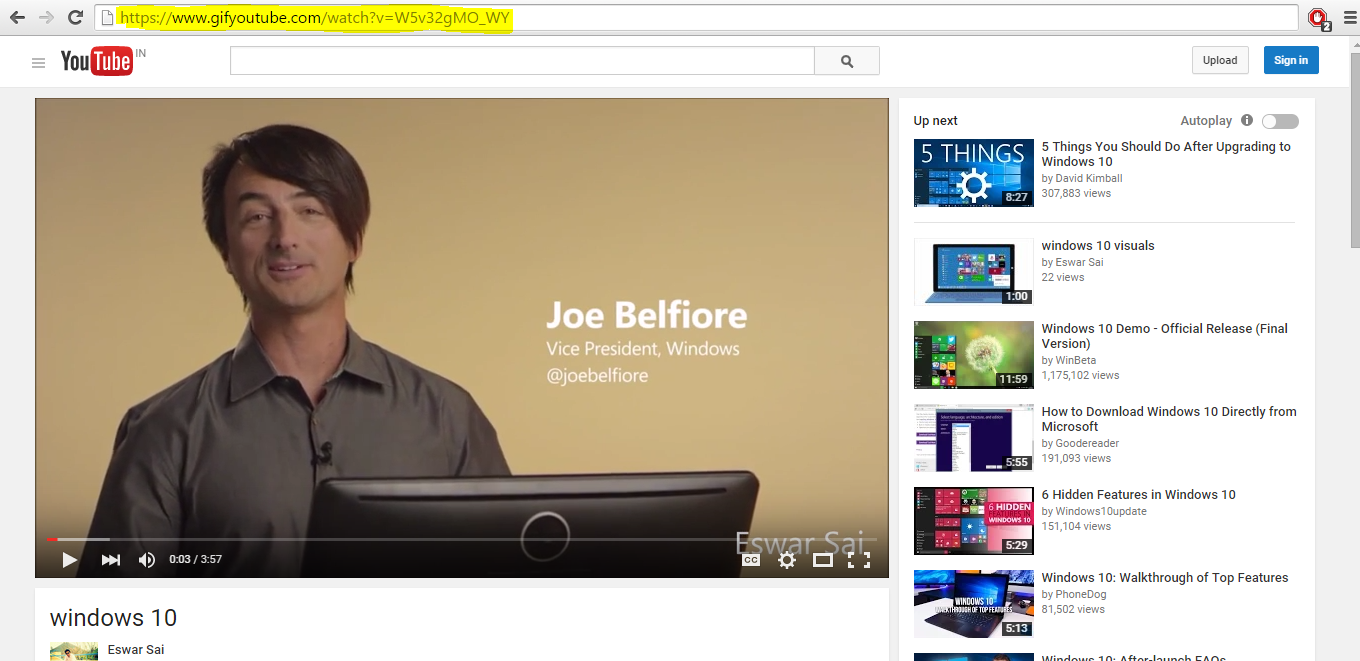Screen dimensions: 1360x661
Task: Click the 0:03 / 3:57 time display
Action: click(195, 560)
